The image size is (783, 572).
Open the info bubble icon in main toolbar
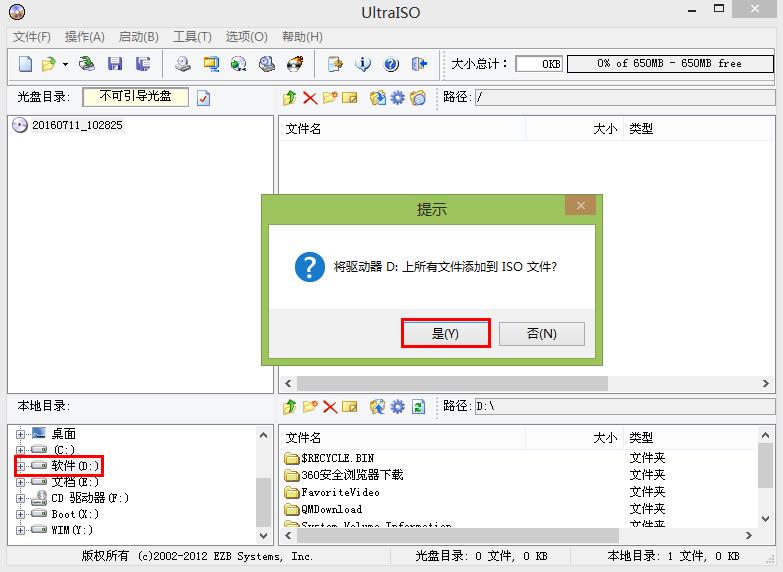363,64
